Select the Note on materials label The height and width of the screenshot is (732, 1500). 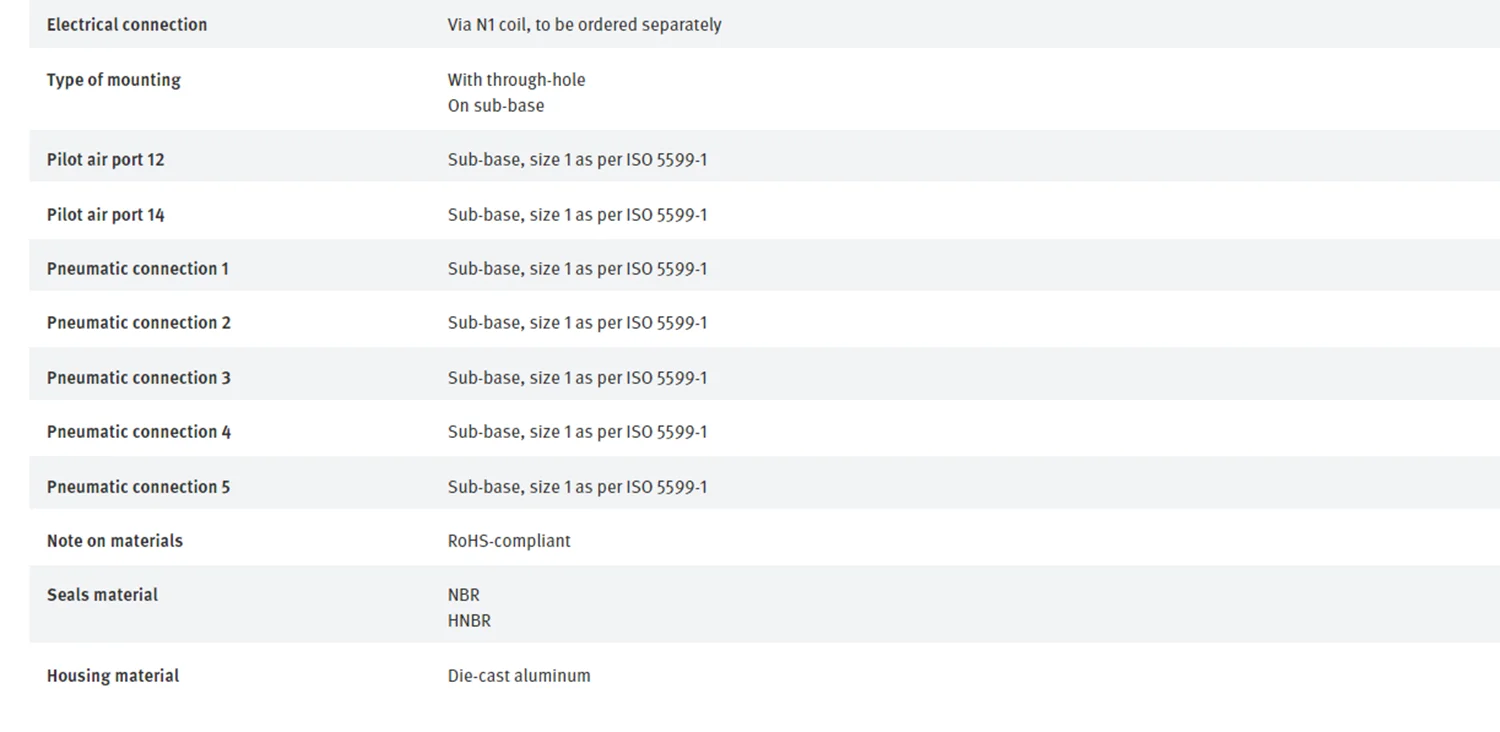click(x=115, y=541)
